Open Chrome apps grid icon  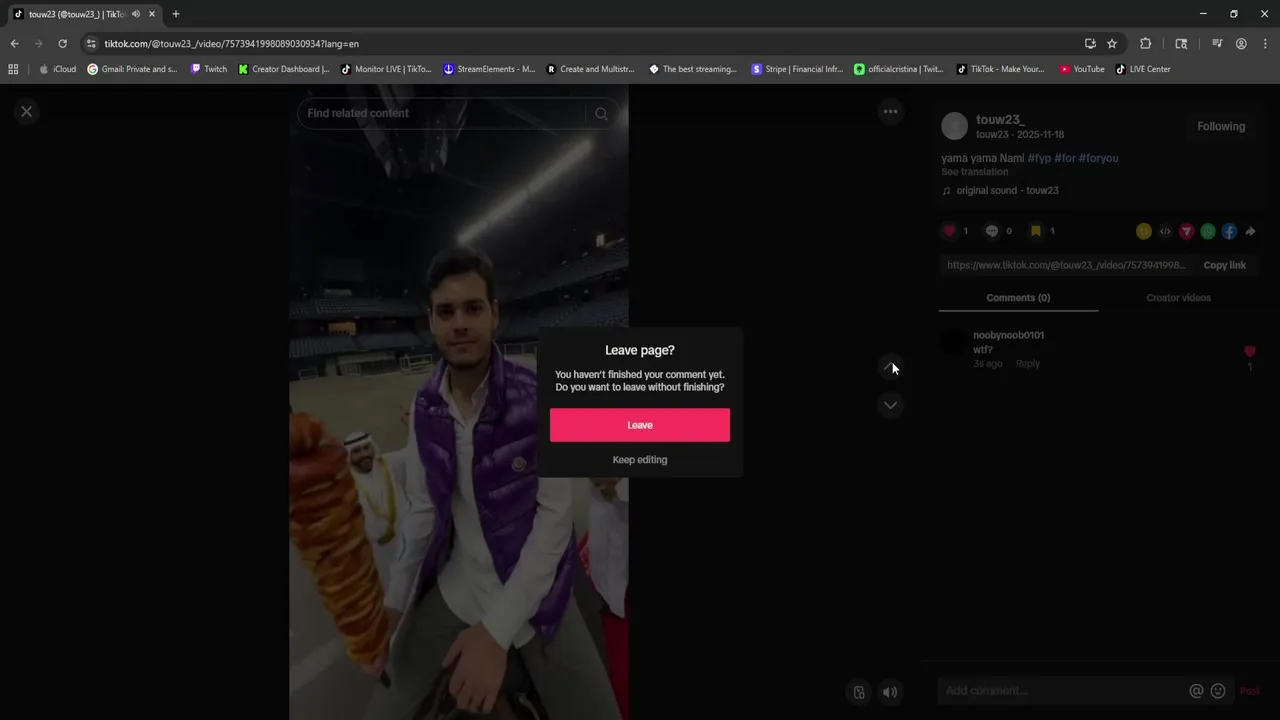pyautogui.click(x=13, y=69)
